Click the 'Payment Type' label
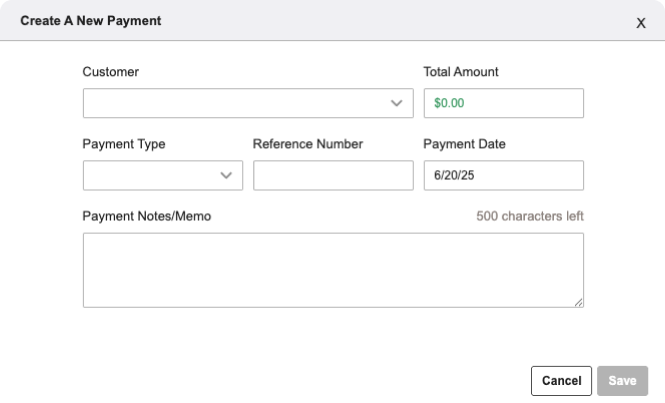This screenshot has height=403, width=665. (124, 144)
